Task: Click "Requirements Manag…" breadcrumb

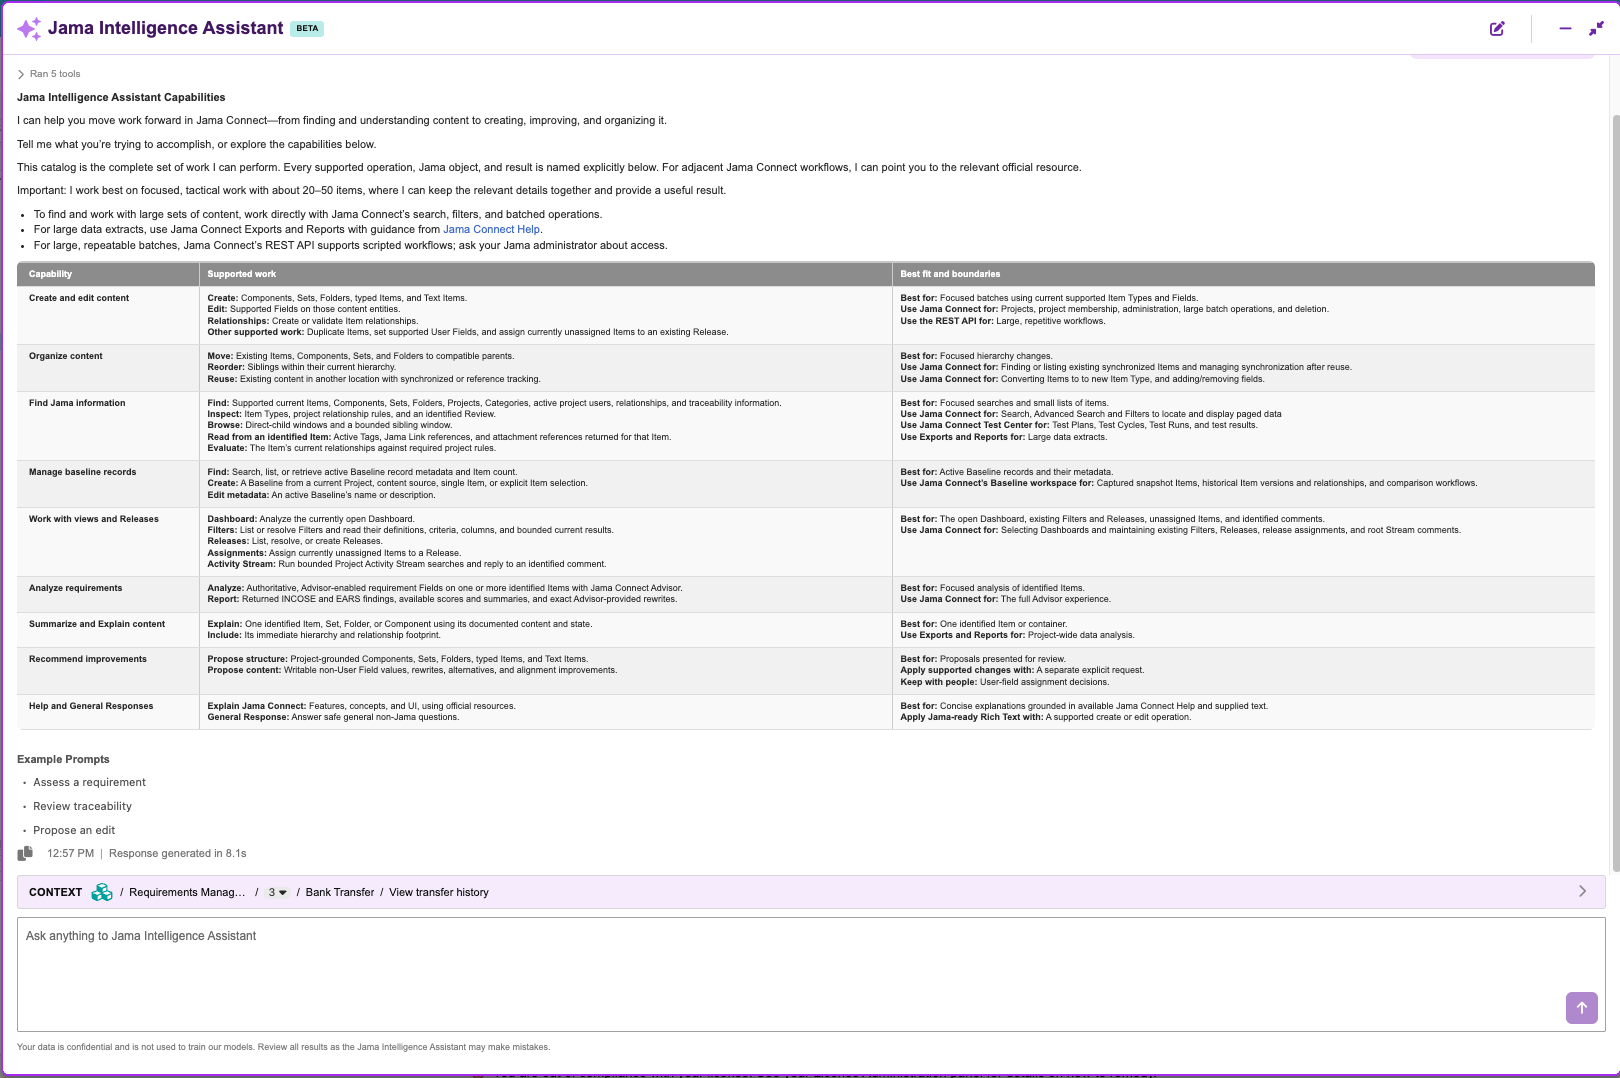Action: click(x=187, y=892)
